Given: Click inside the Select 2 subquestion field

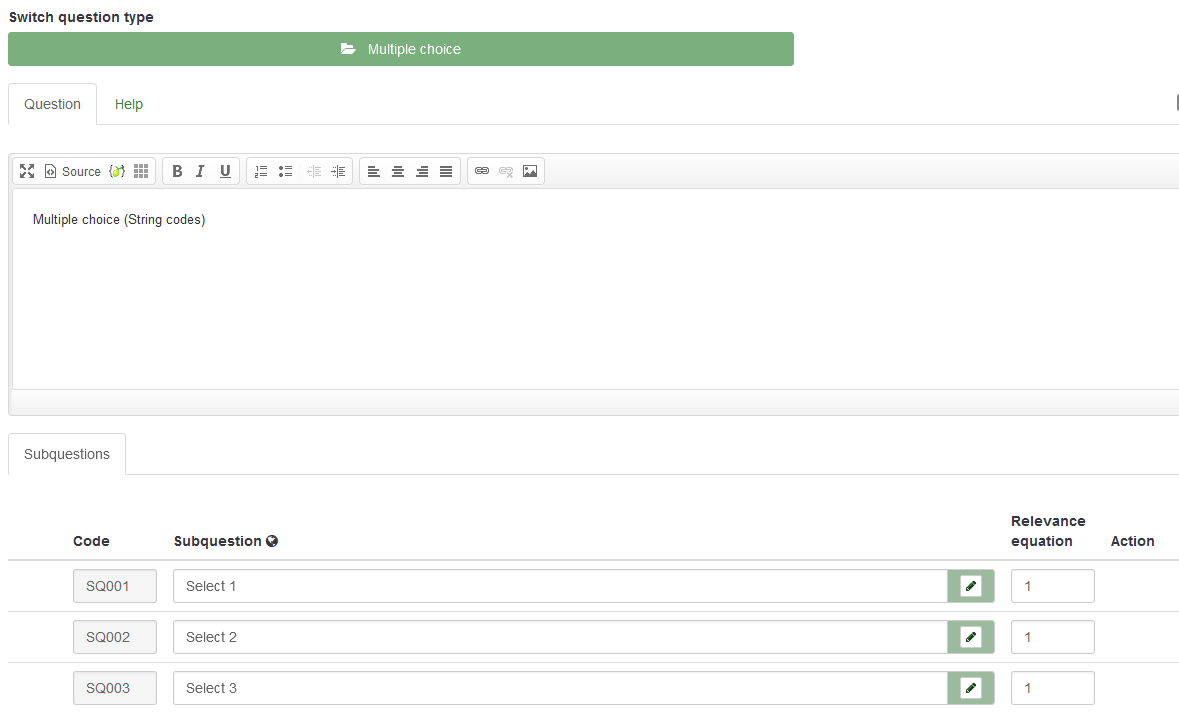Looking at the screenshot, I should point(550,637).
